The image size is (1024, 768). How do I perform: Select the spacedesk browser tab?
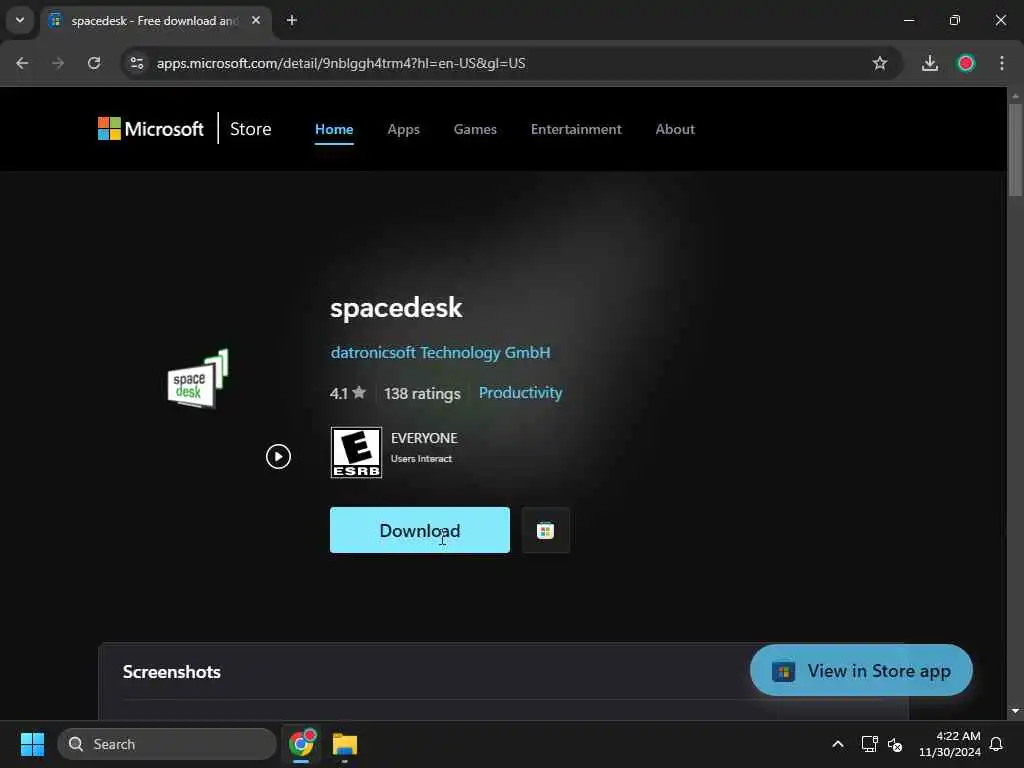[154, 21]
